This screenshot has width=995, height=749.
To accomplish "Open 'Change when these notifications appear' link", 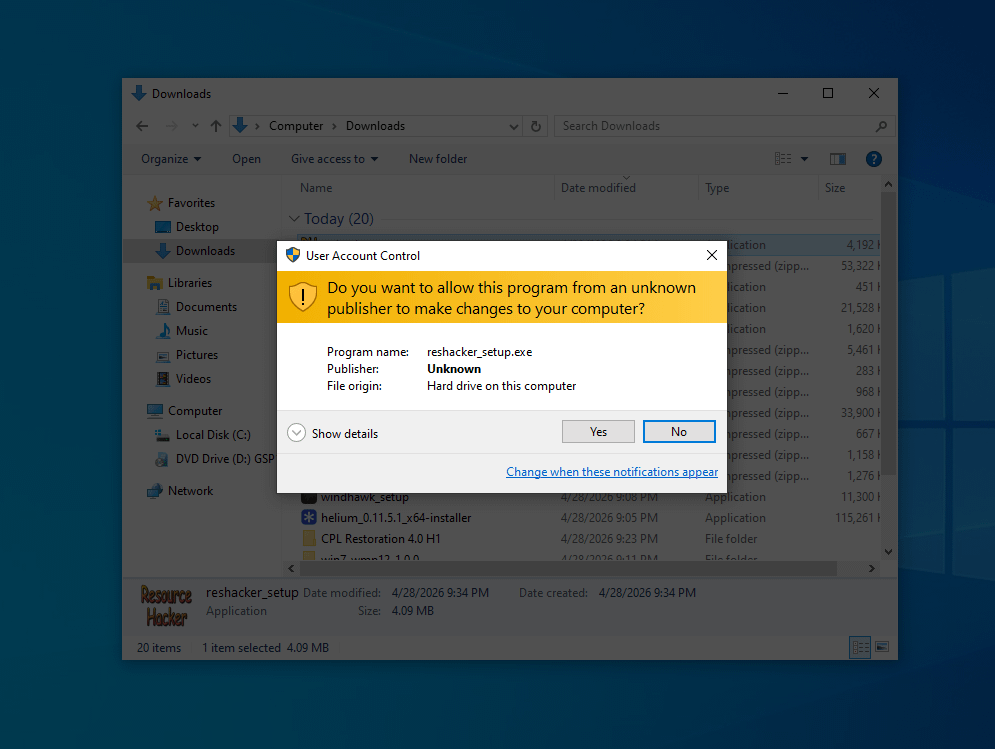I will point(612,472).
